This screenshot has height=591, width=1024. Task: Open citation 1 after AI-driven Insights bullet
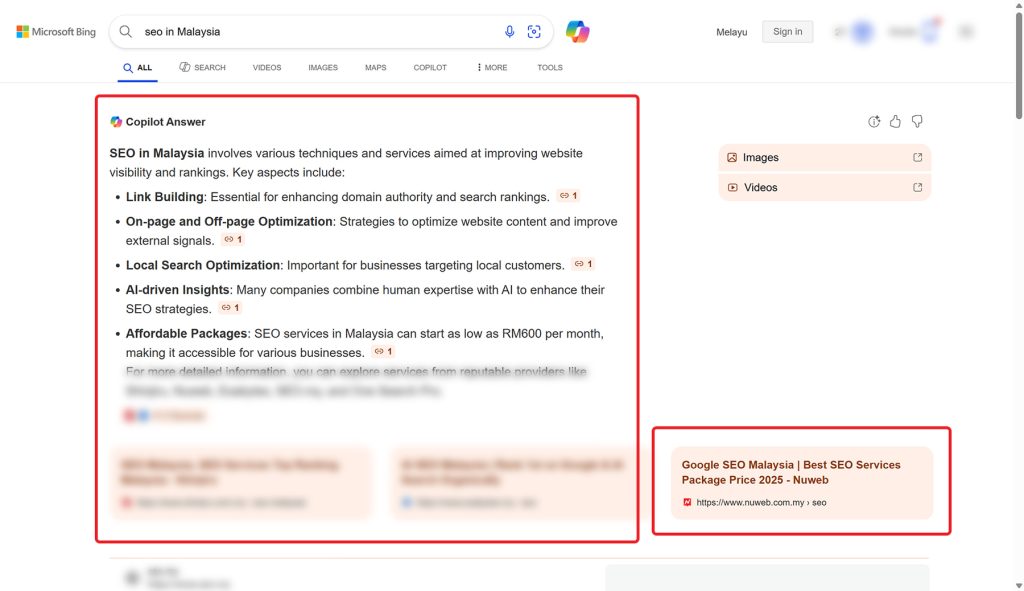pos(230,308)
